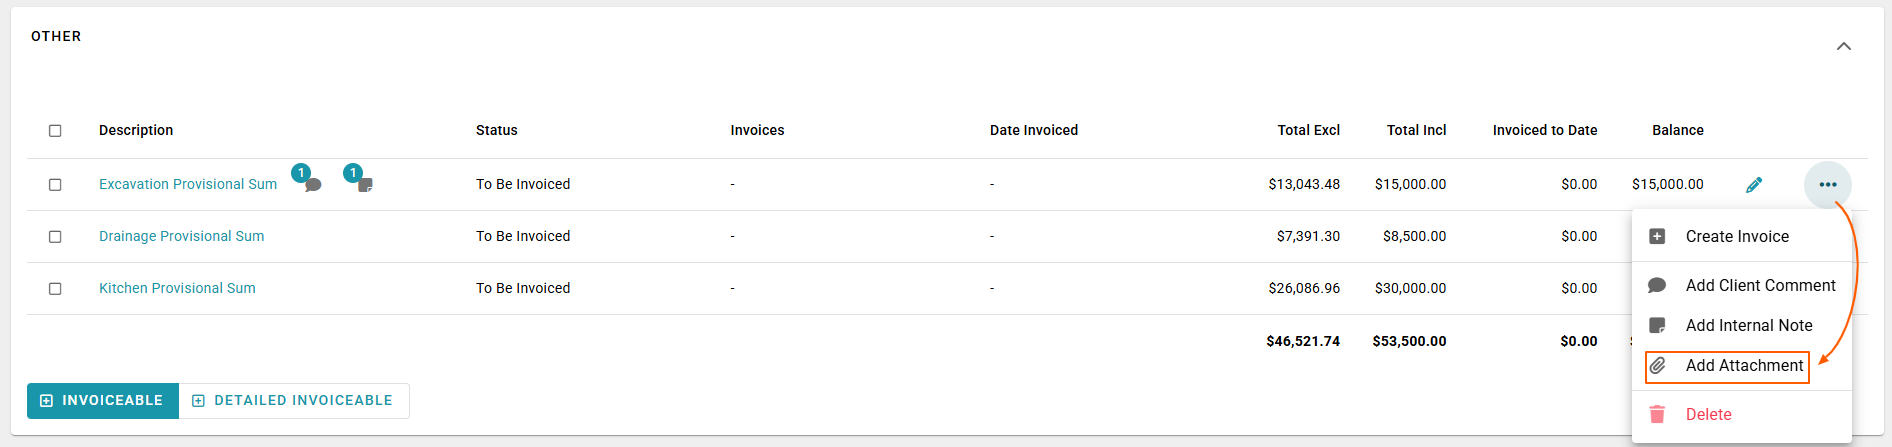The image size is (1892, 447).
Task: Open the three-dot more options menu
Action: 1827,185
